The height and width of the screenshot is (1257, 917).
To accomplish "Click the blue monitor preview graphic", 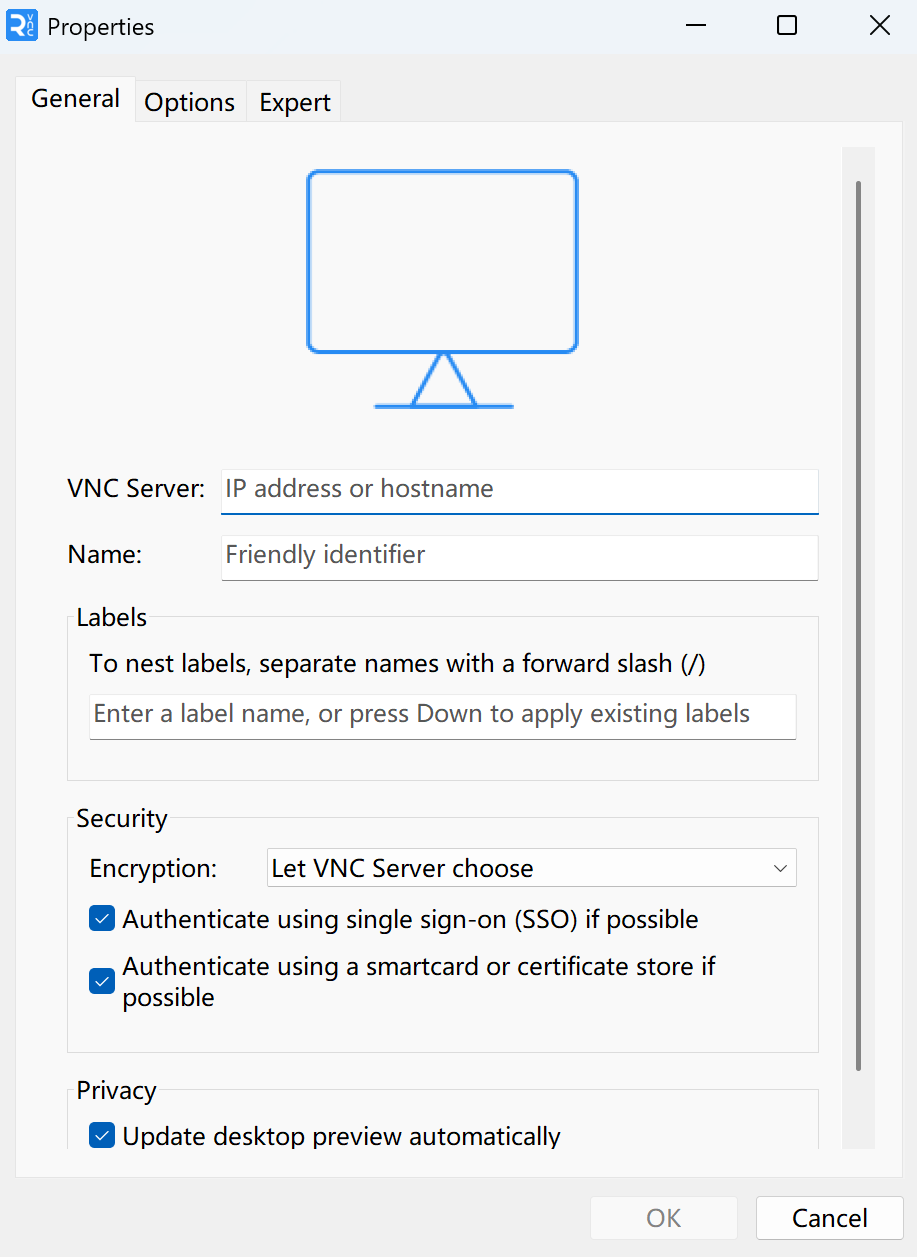I will pyautogui.click(x=443, y=261).
